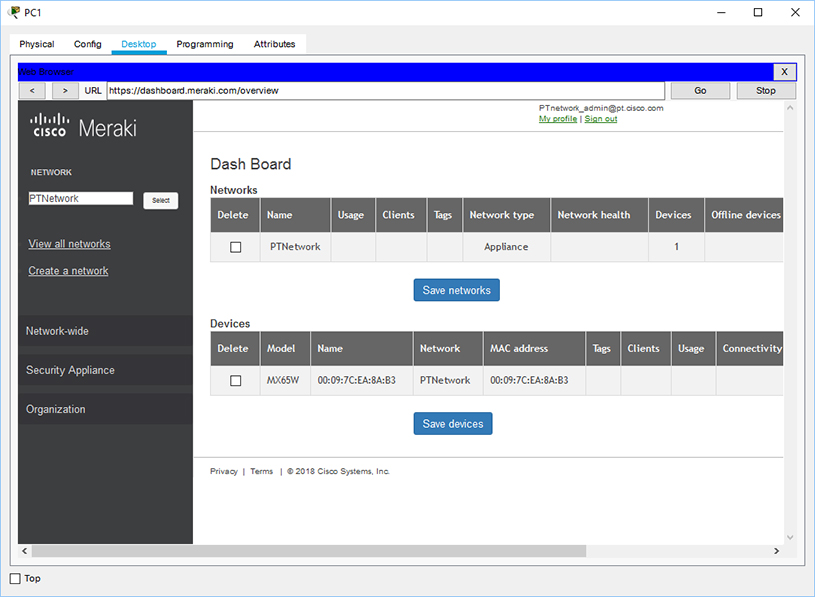The height and width of the screenshot is (597, 815).
Task: Click the Offline devices column header
Action: point(744,215)
